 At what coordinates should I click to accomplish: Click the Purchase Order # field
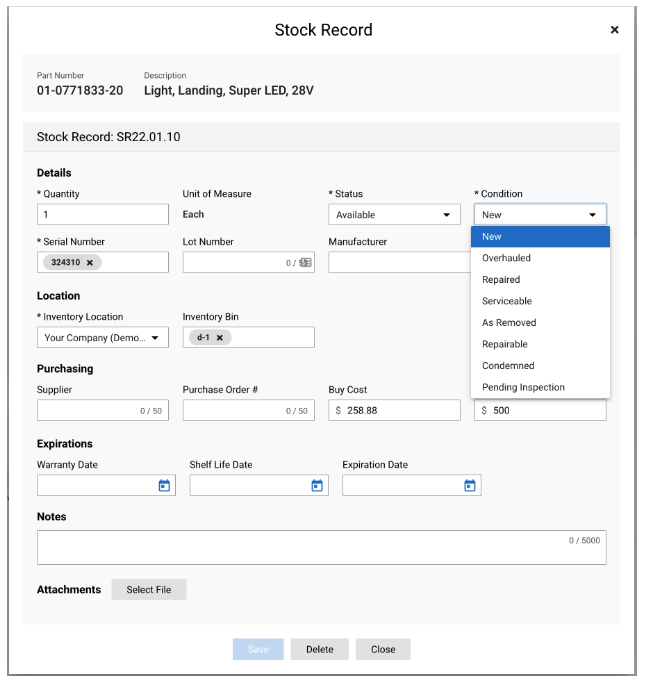pyautogui.click(x=249, y=410)
